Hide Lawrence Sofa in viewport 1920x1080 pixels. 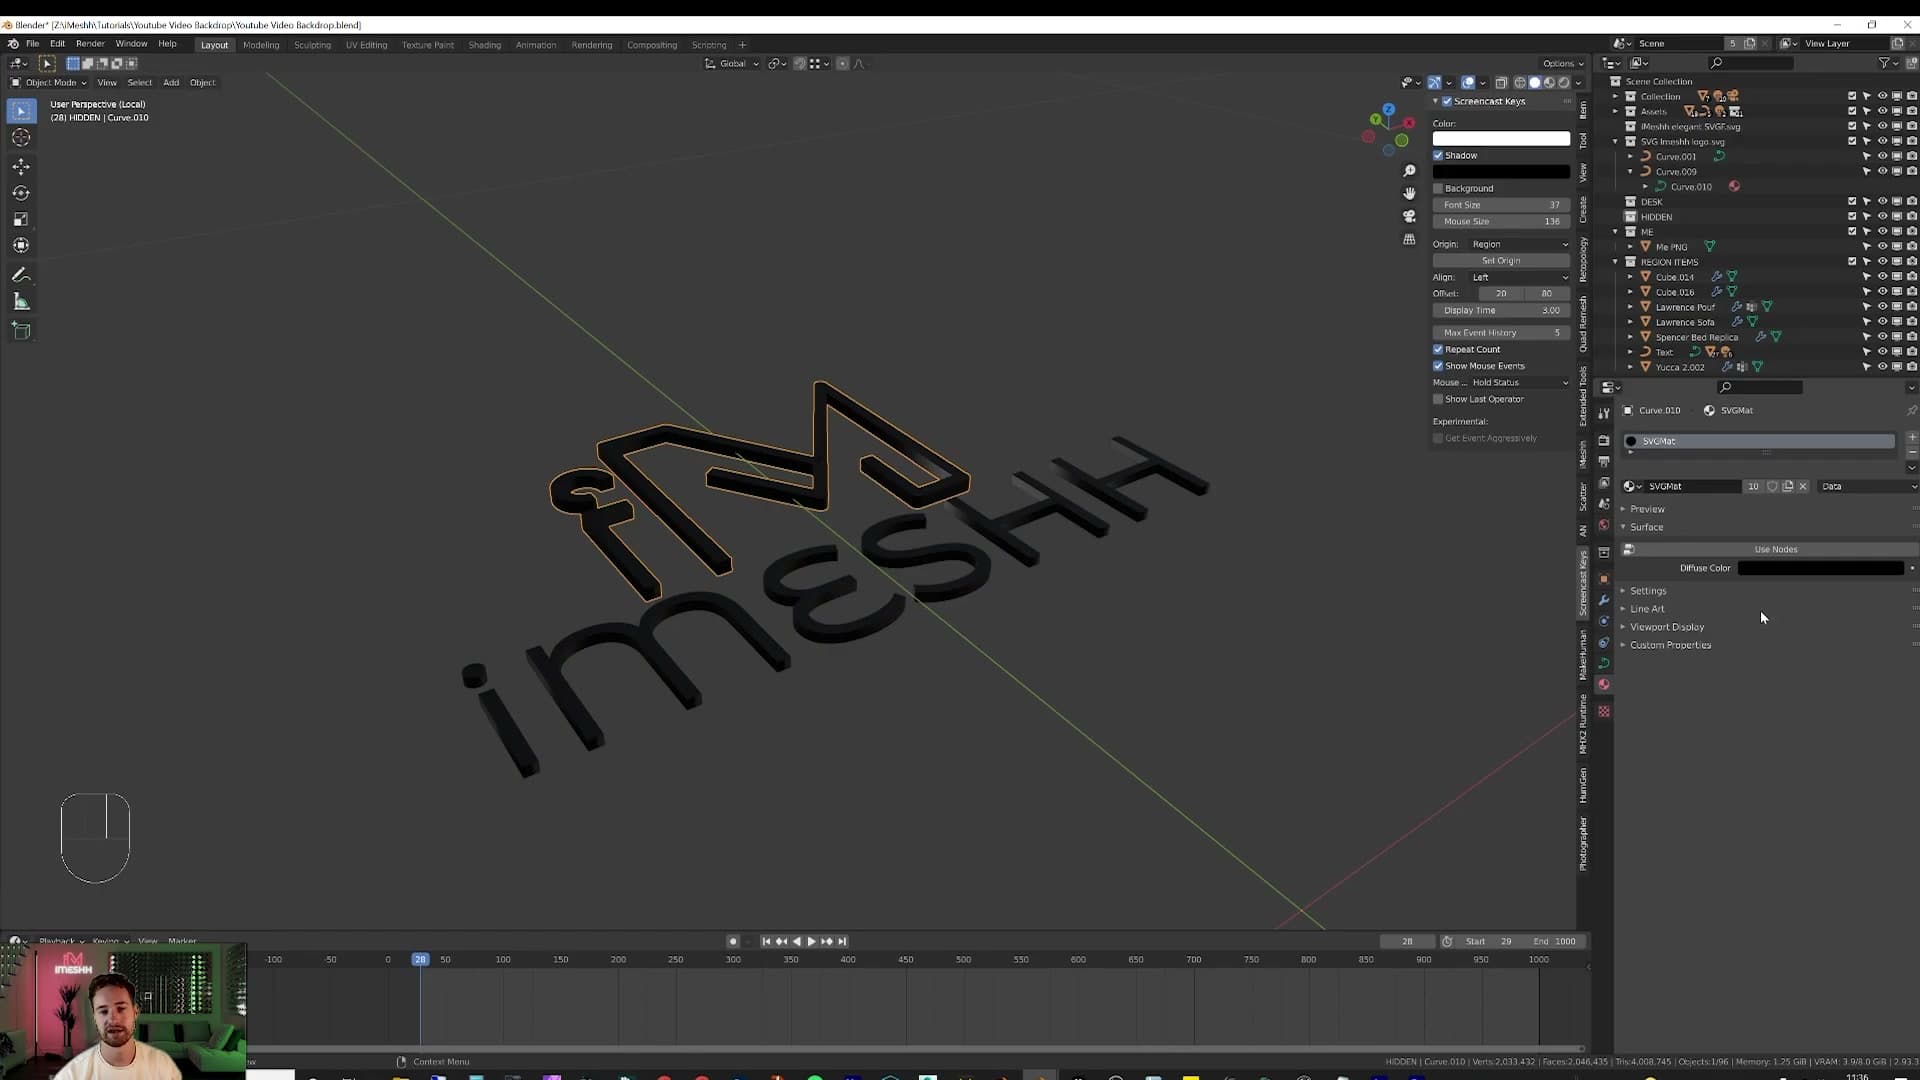point(1882,322)
